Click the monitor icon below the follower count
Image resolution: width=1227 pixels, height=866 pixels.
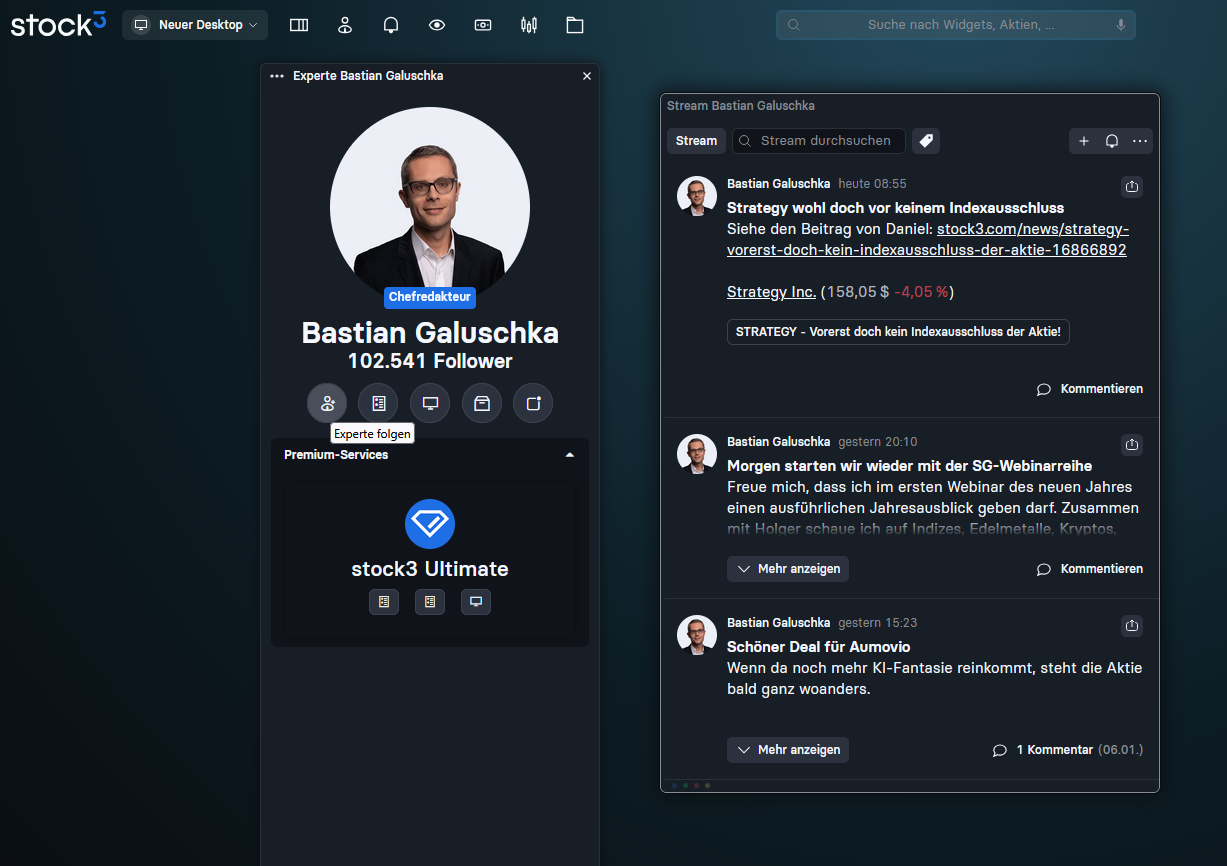430,403
